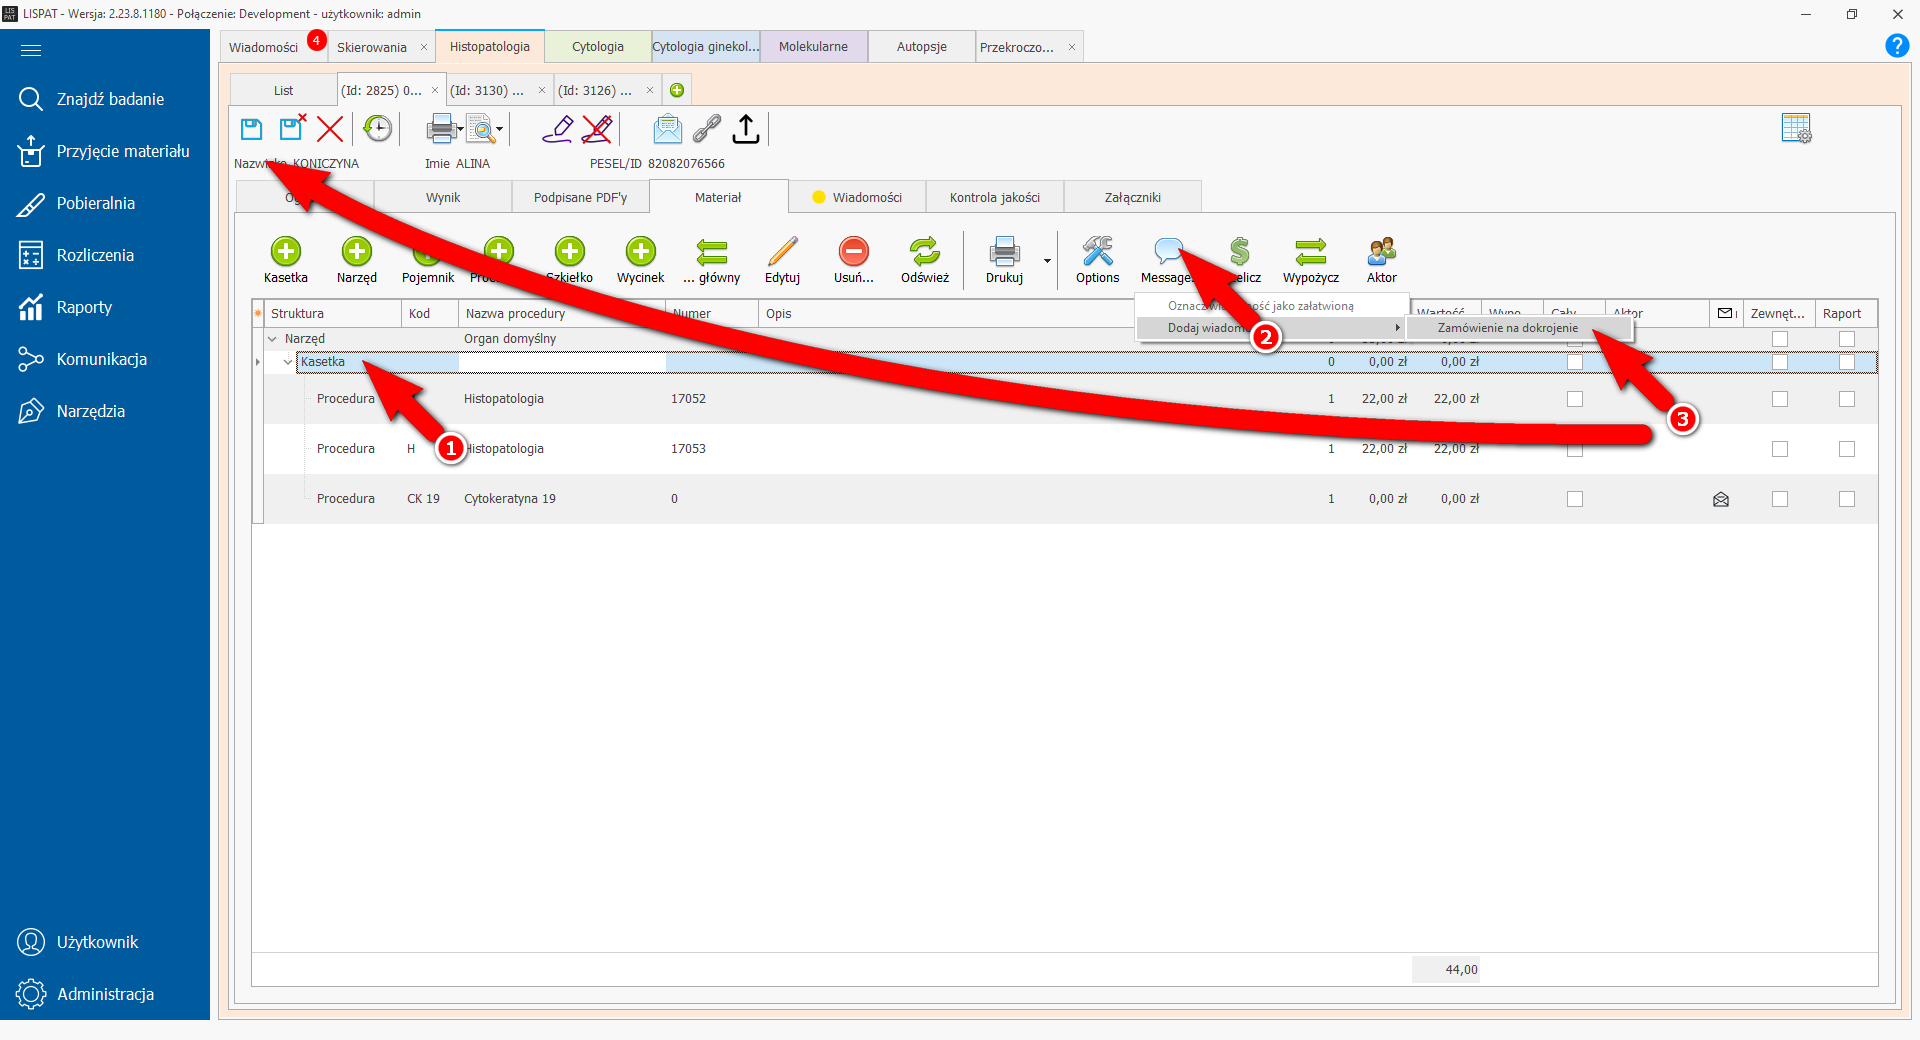Viewport: 1920px width, 1040px height.
Task: Open the Drukuj dropdown arrow
Action: click(1047, 260)
